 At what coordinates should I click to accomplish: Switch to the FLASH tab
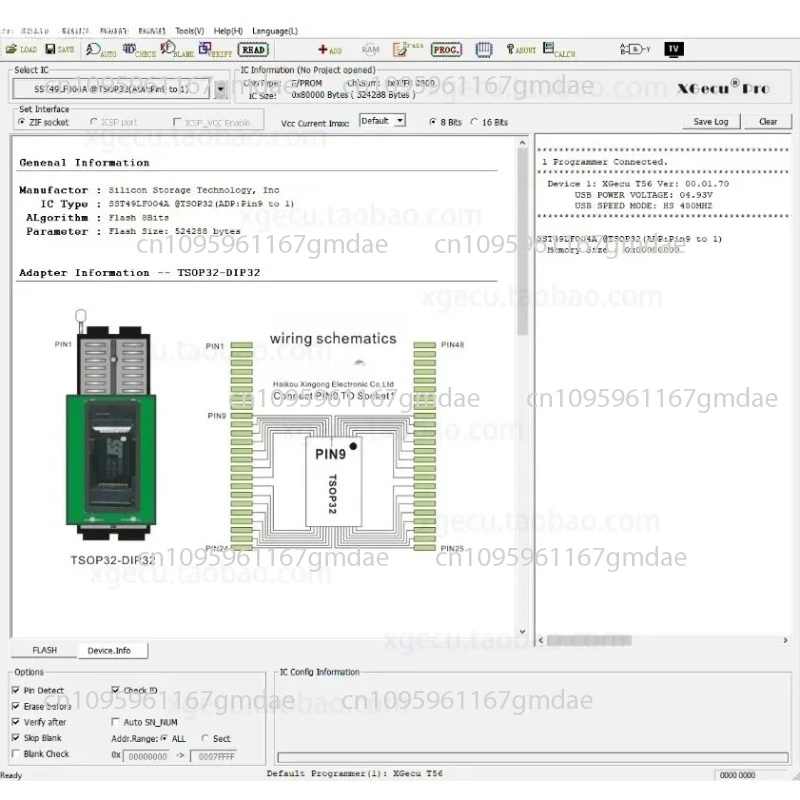44,650
